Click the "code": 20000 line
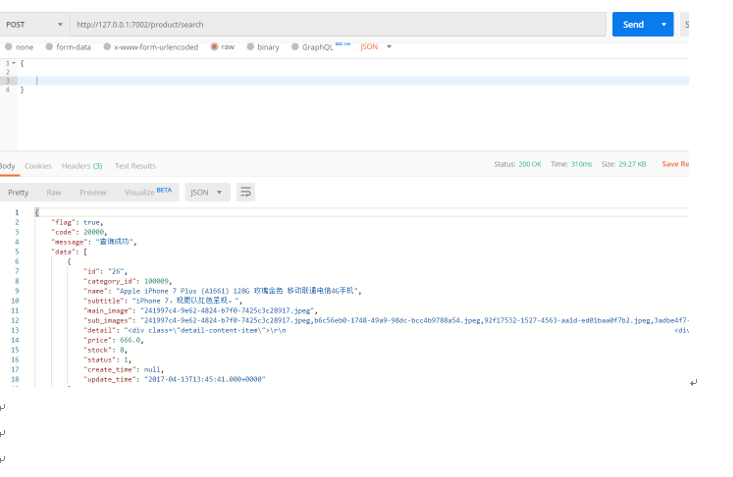This screenshot has height=477, width=733. pyautogui.click(x=79, y=232)
